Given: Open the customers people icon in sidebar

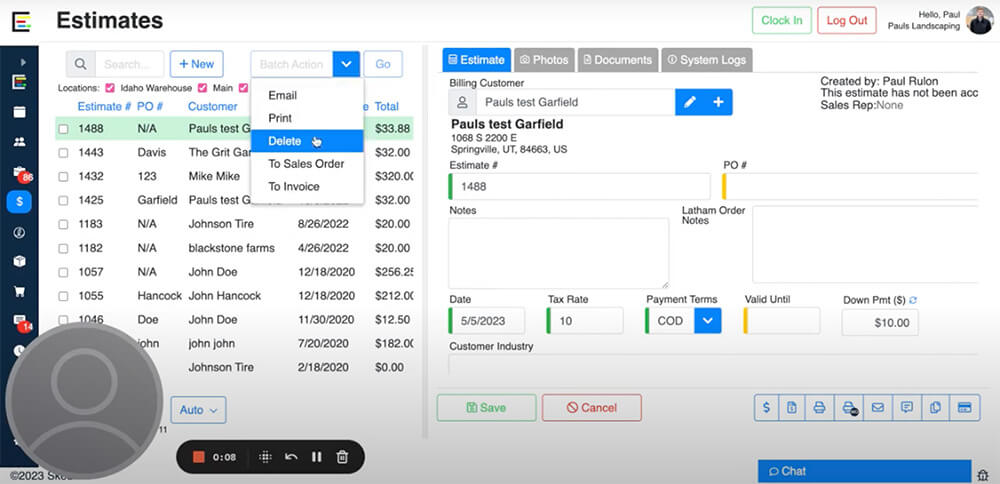Looking at the screenshot, I should point(19,142).
